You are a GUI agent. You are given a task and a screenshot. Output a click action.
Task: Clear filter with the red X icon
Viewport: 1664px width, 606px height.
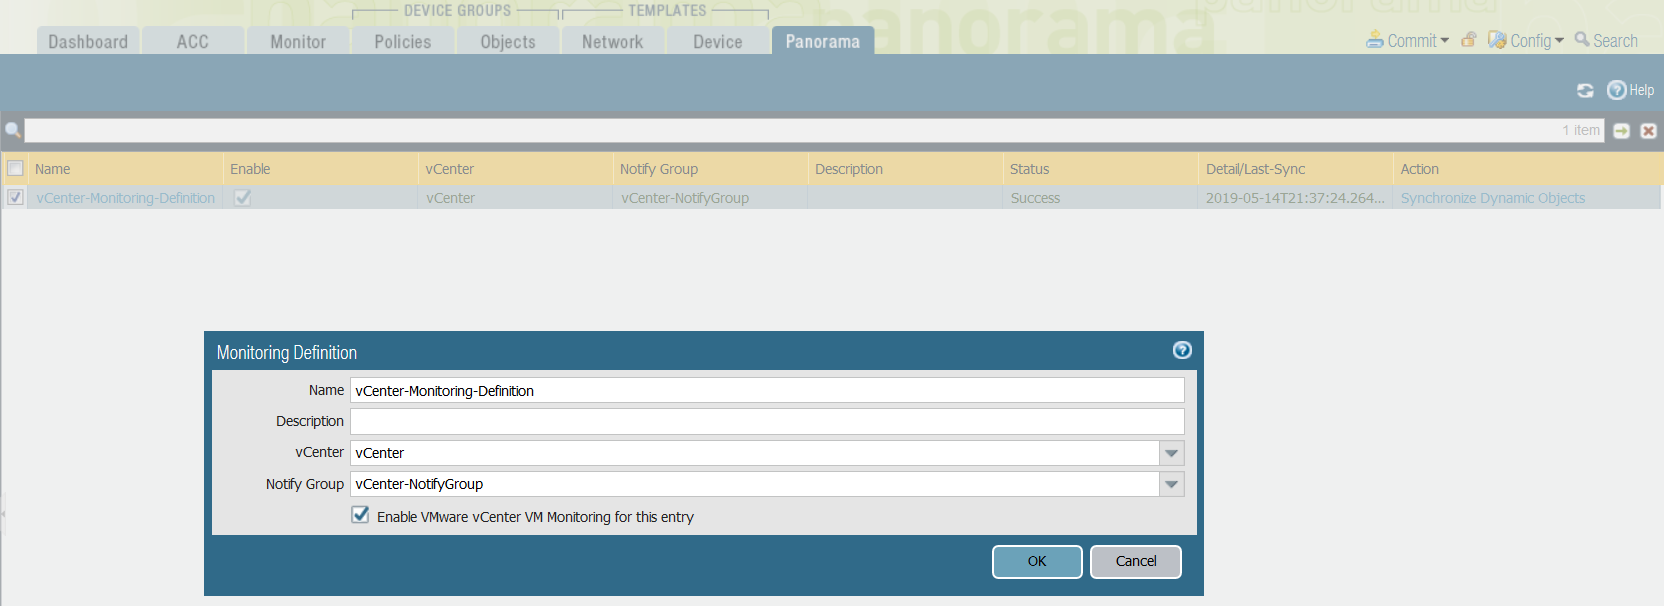pos(1649,131)
